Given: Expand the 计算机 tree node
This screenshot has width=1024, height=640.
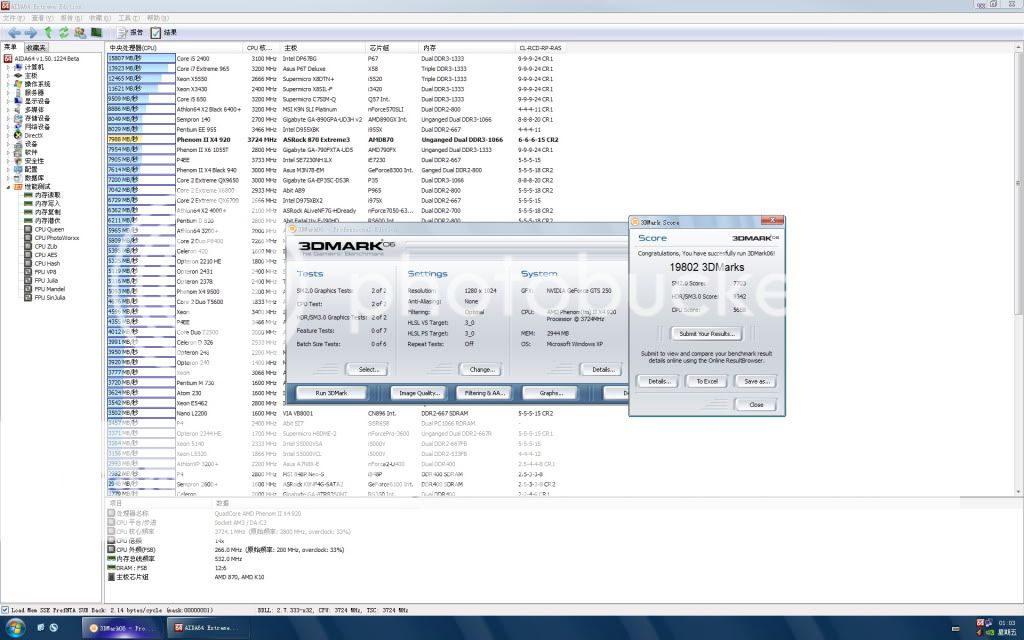Looking at the screenshot, I should (7, 66).
